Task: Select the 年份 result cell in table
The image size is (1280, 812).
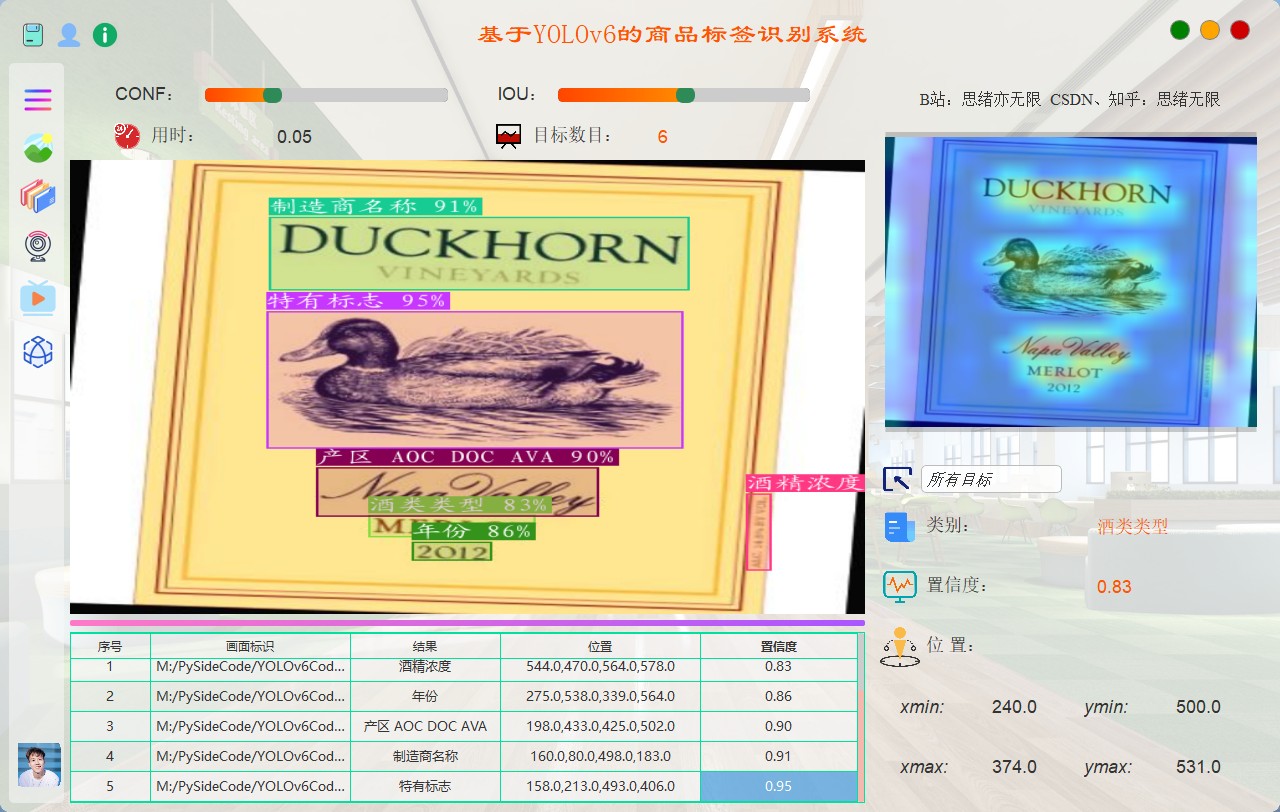Action: coord(425,696)
